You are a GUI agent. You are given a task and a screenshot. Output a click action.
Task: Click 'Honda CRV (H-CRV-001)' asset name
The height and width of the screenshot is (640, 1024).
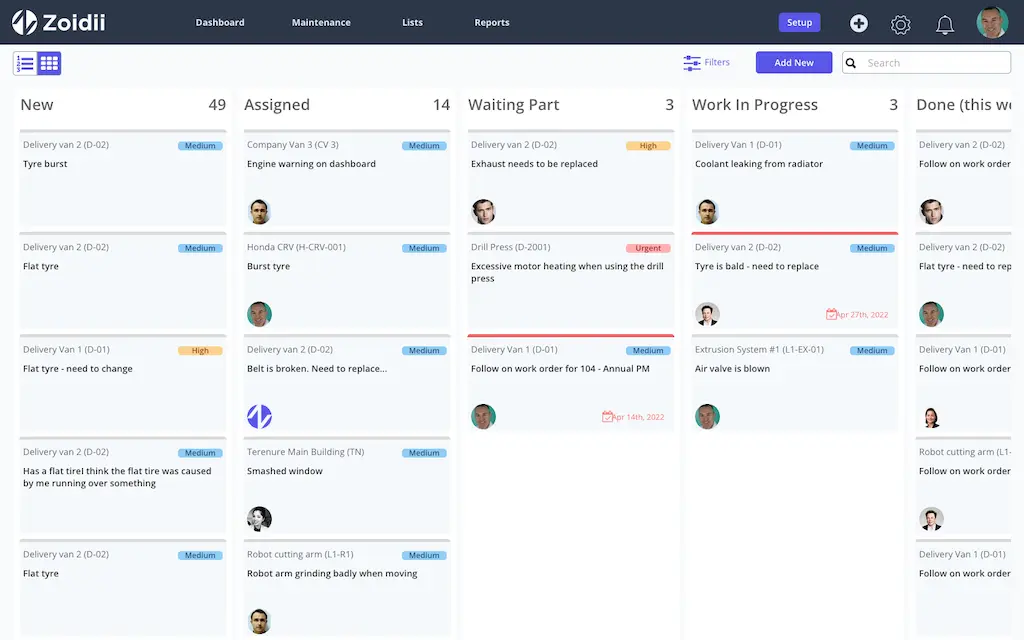pos(296,247)
